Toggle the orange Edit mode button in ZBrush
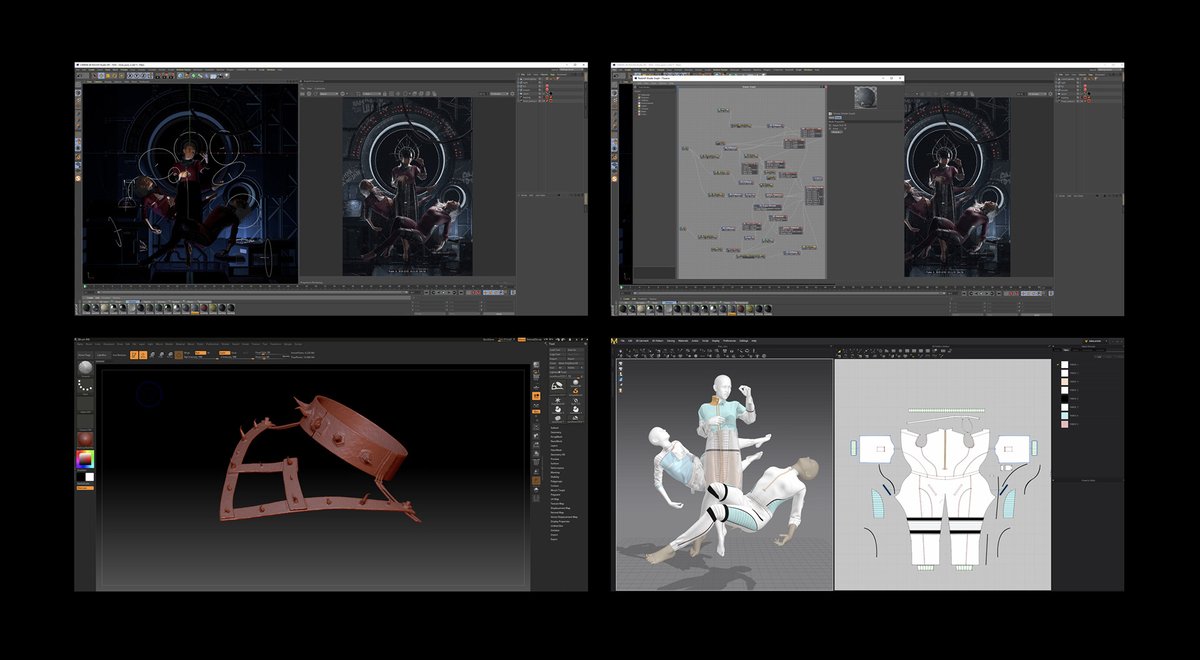 (x=134, y=355)
